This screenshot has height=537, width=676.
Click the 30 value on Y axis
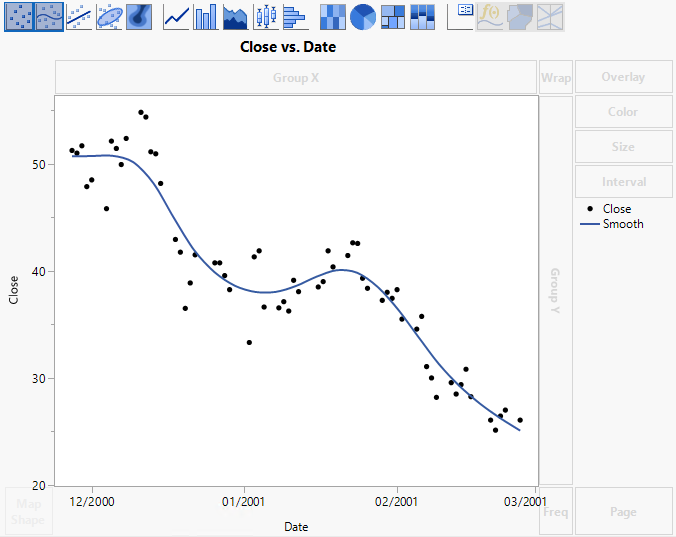point(38,378)
